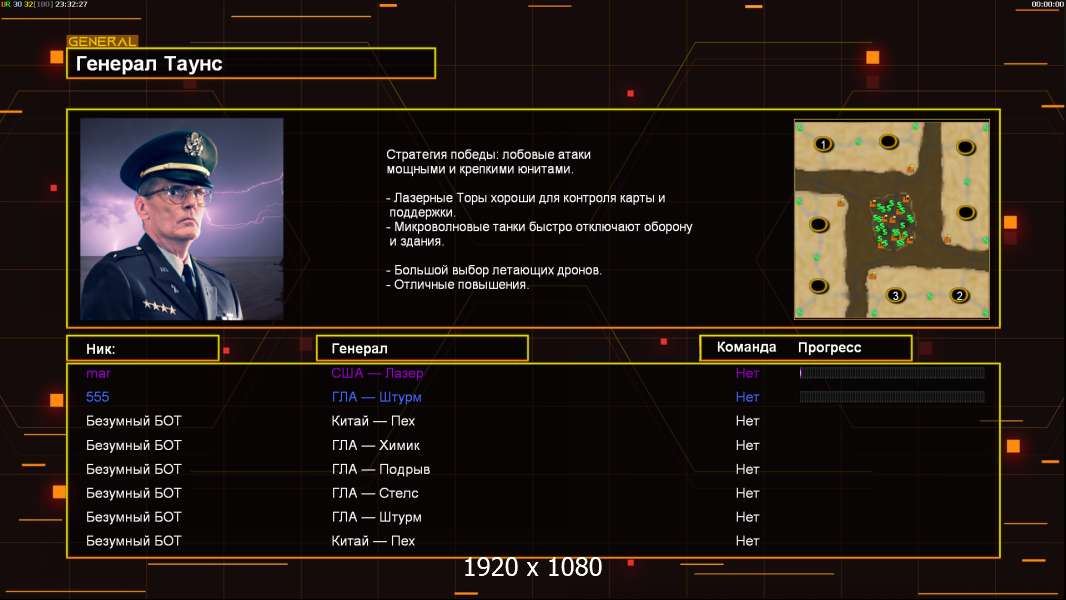The height and width of the screenshot is (600, 1066).
Task: Click the mar loading progress bar
Action: pos(892,372)
